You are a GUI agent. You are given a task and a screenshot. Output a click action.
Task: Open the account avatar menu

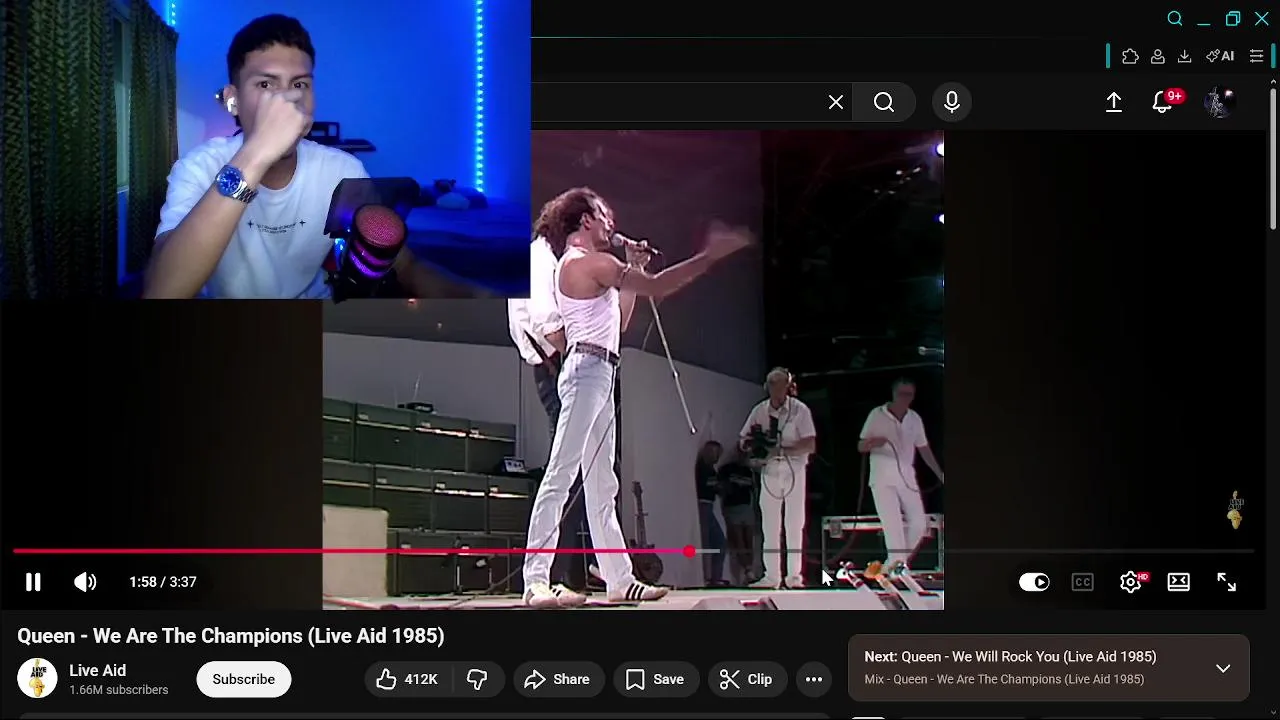coord(1219,102)
